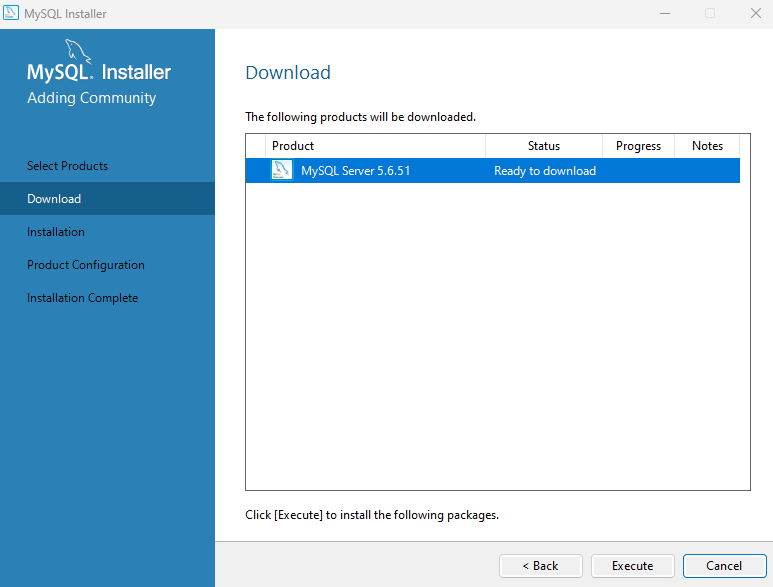Go back with the < Back button

(x=541, y=565)
